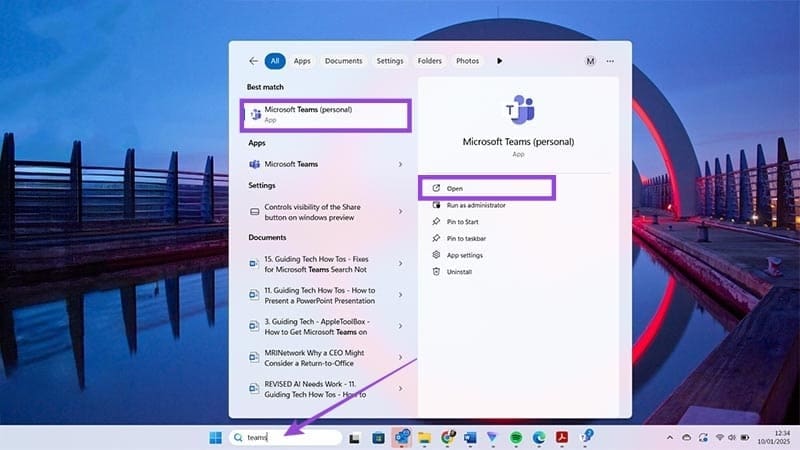Image resolution: width=800 pixels, height=450 pixels.
Task: Click the OneDrive cloud tray icon
Action: coord(687,438)
